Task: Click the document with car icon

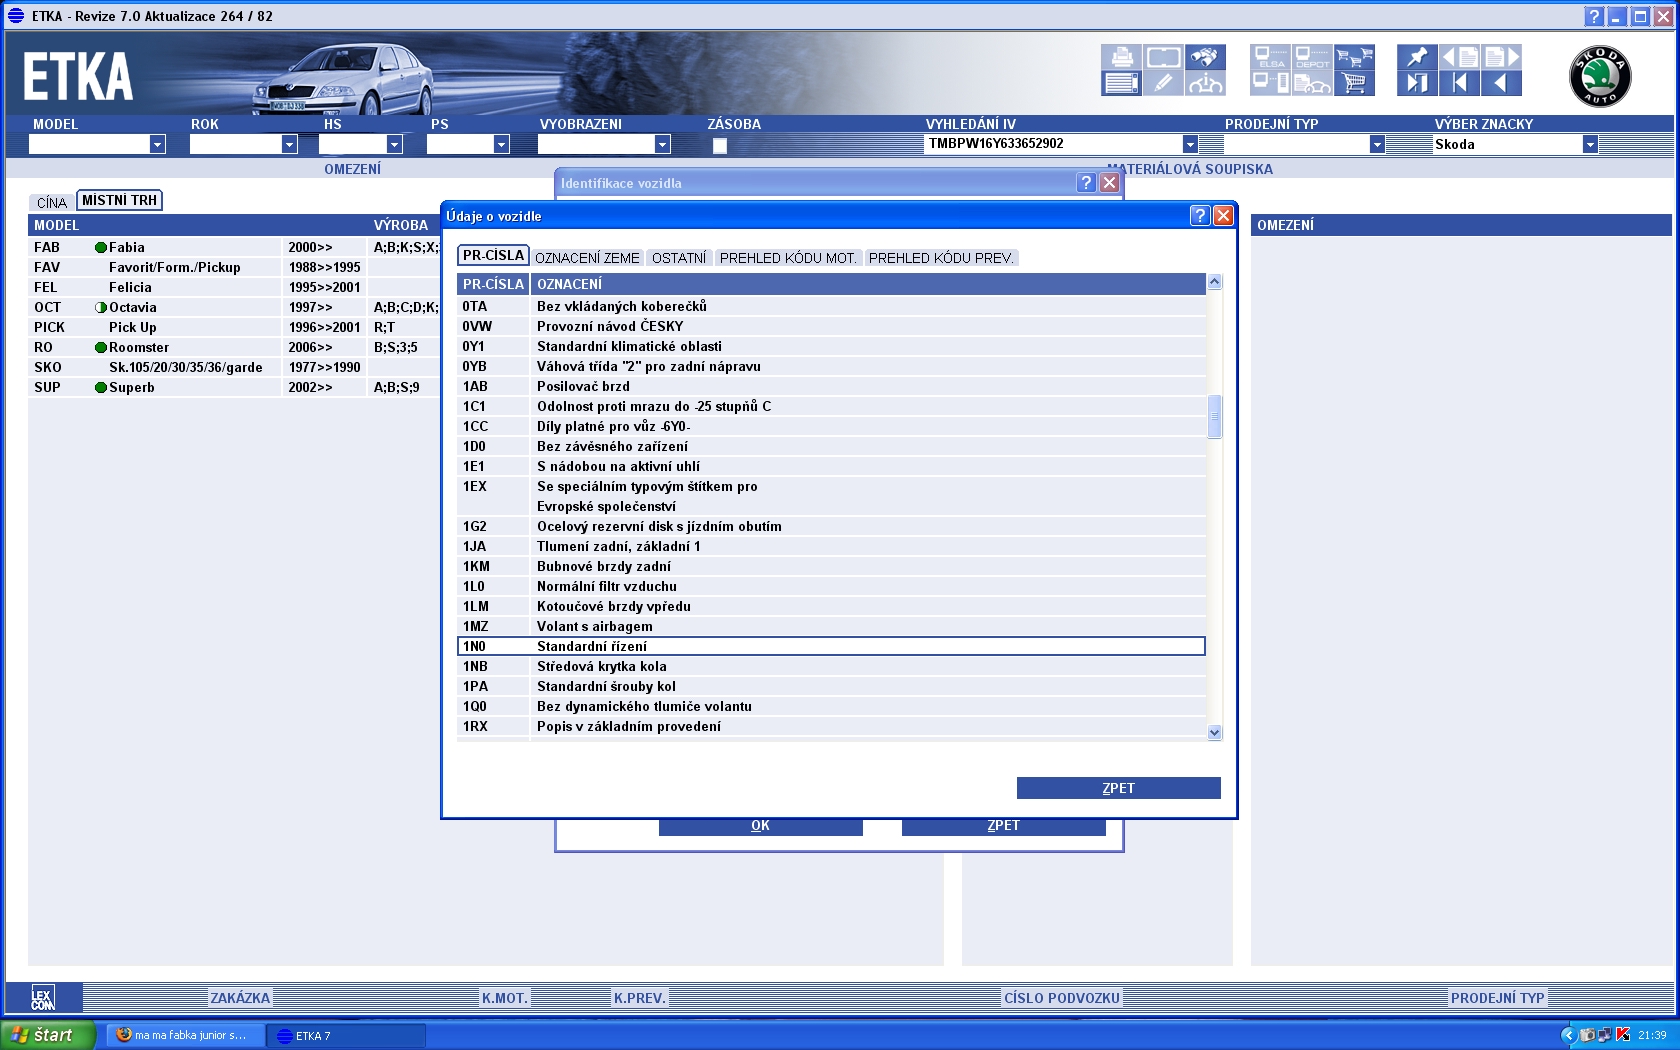Action: coord(1312,84)
